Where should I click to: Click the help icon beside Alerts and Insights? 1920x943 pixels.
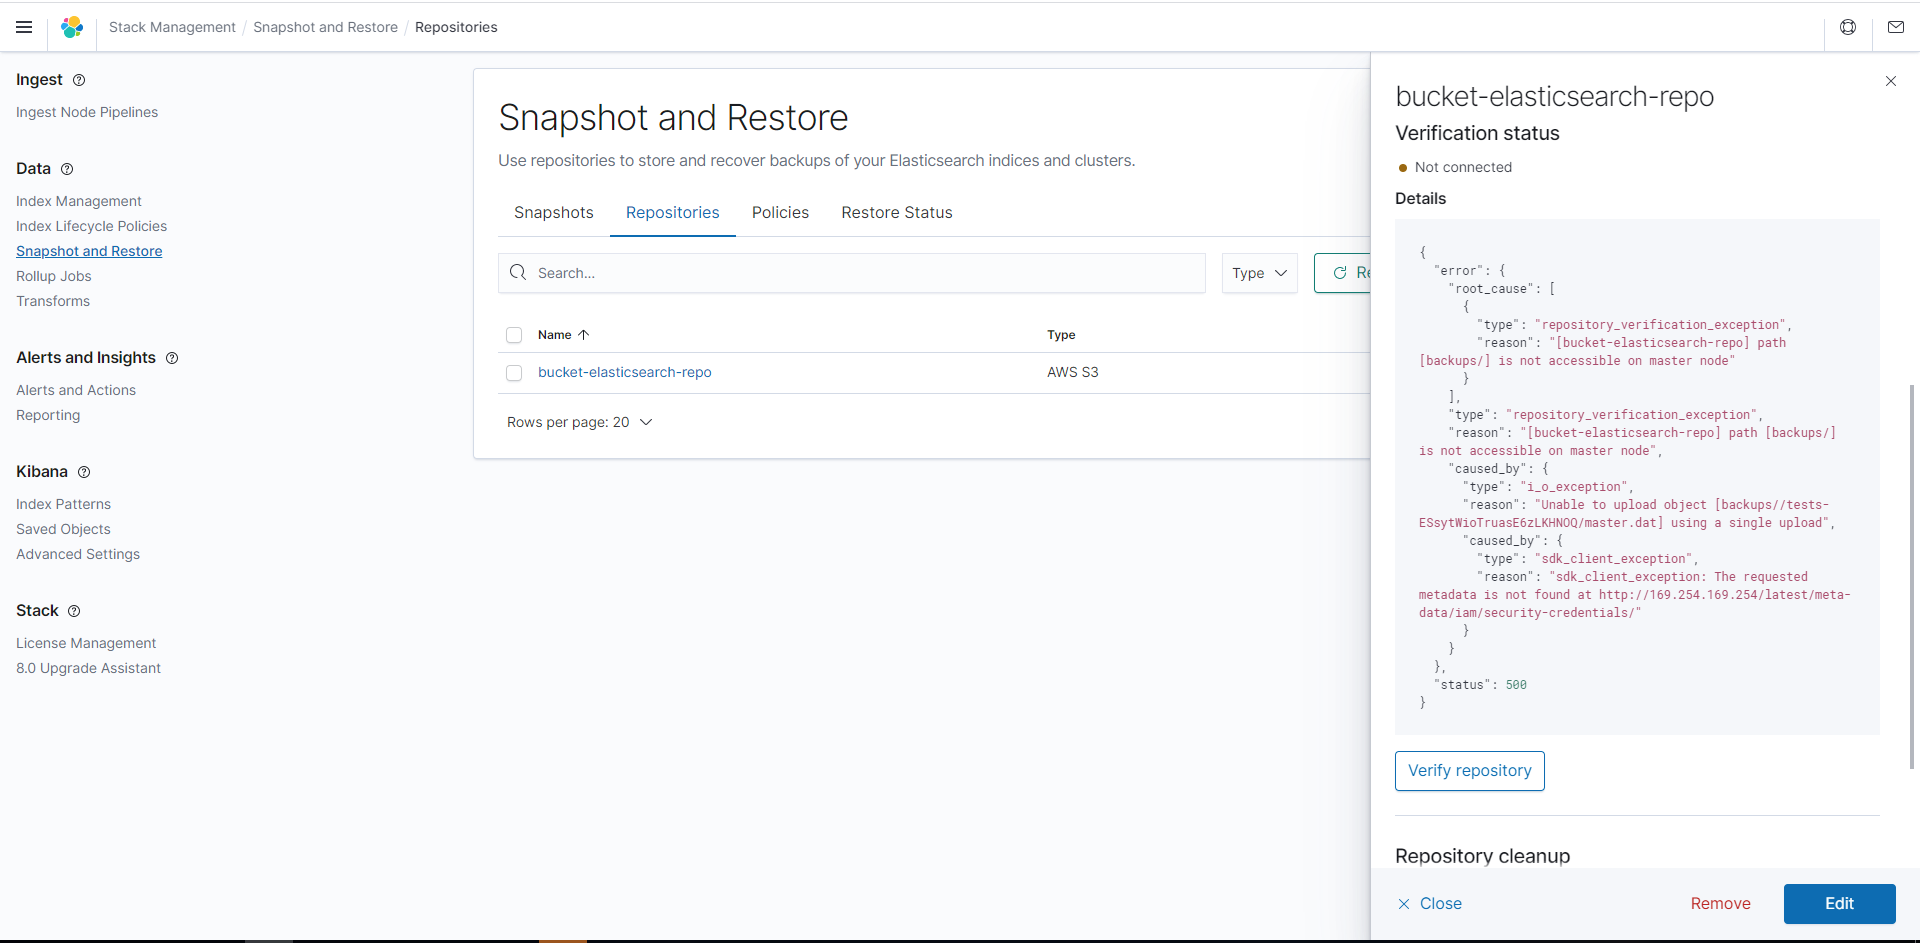click(x=172, y=358)
